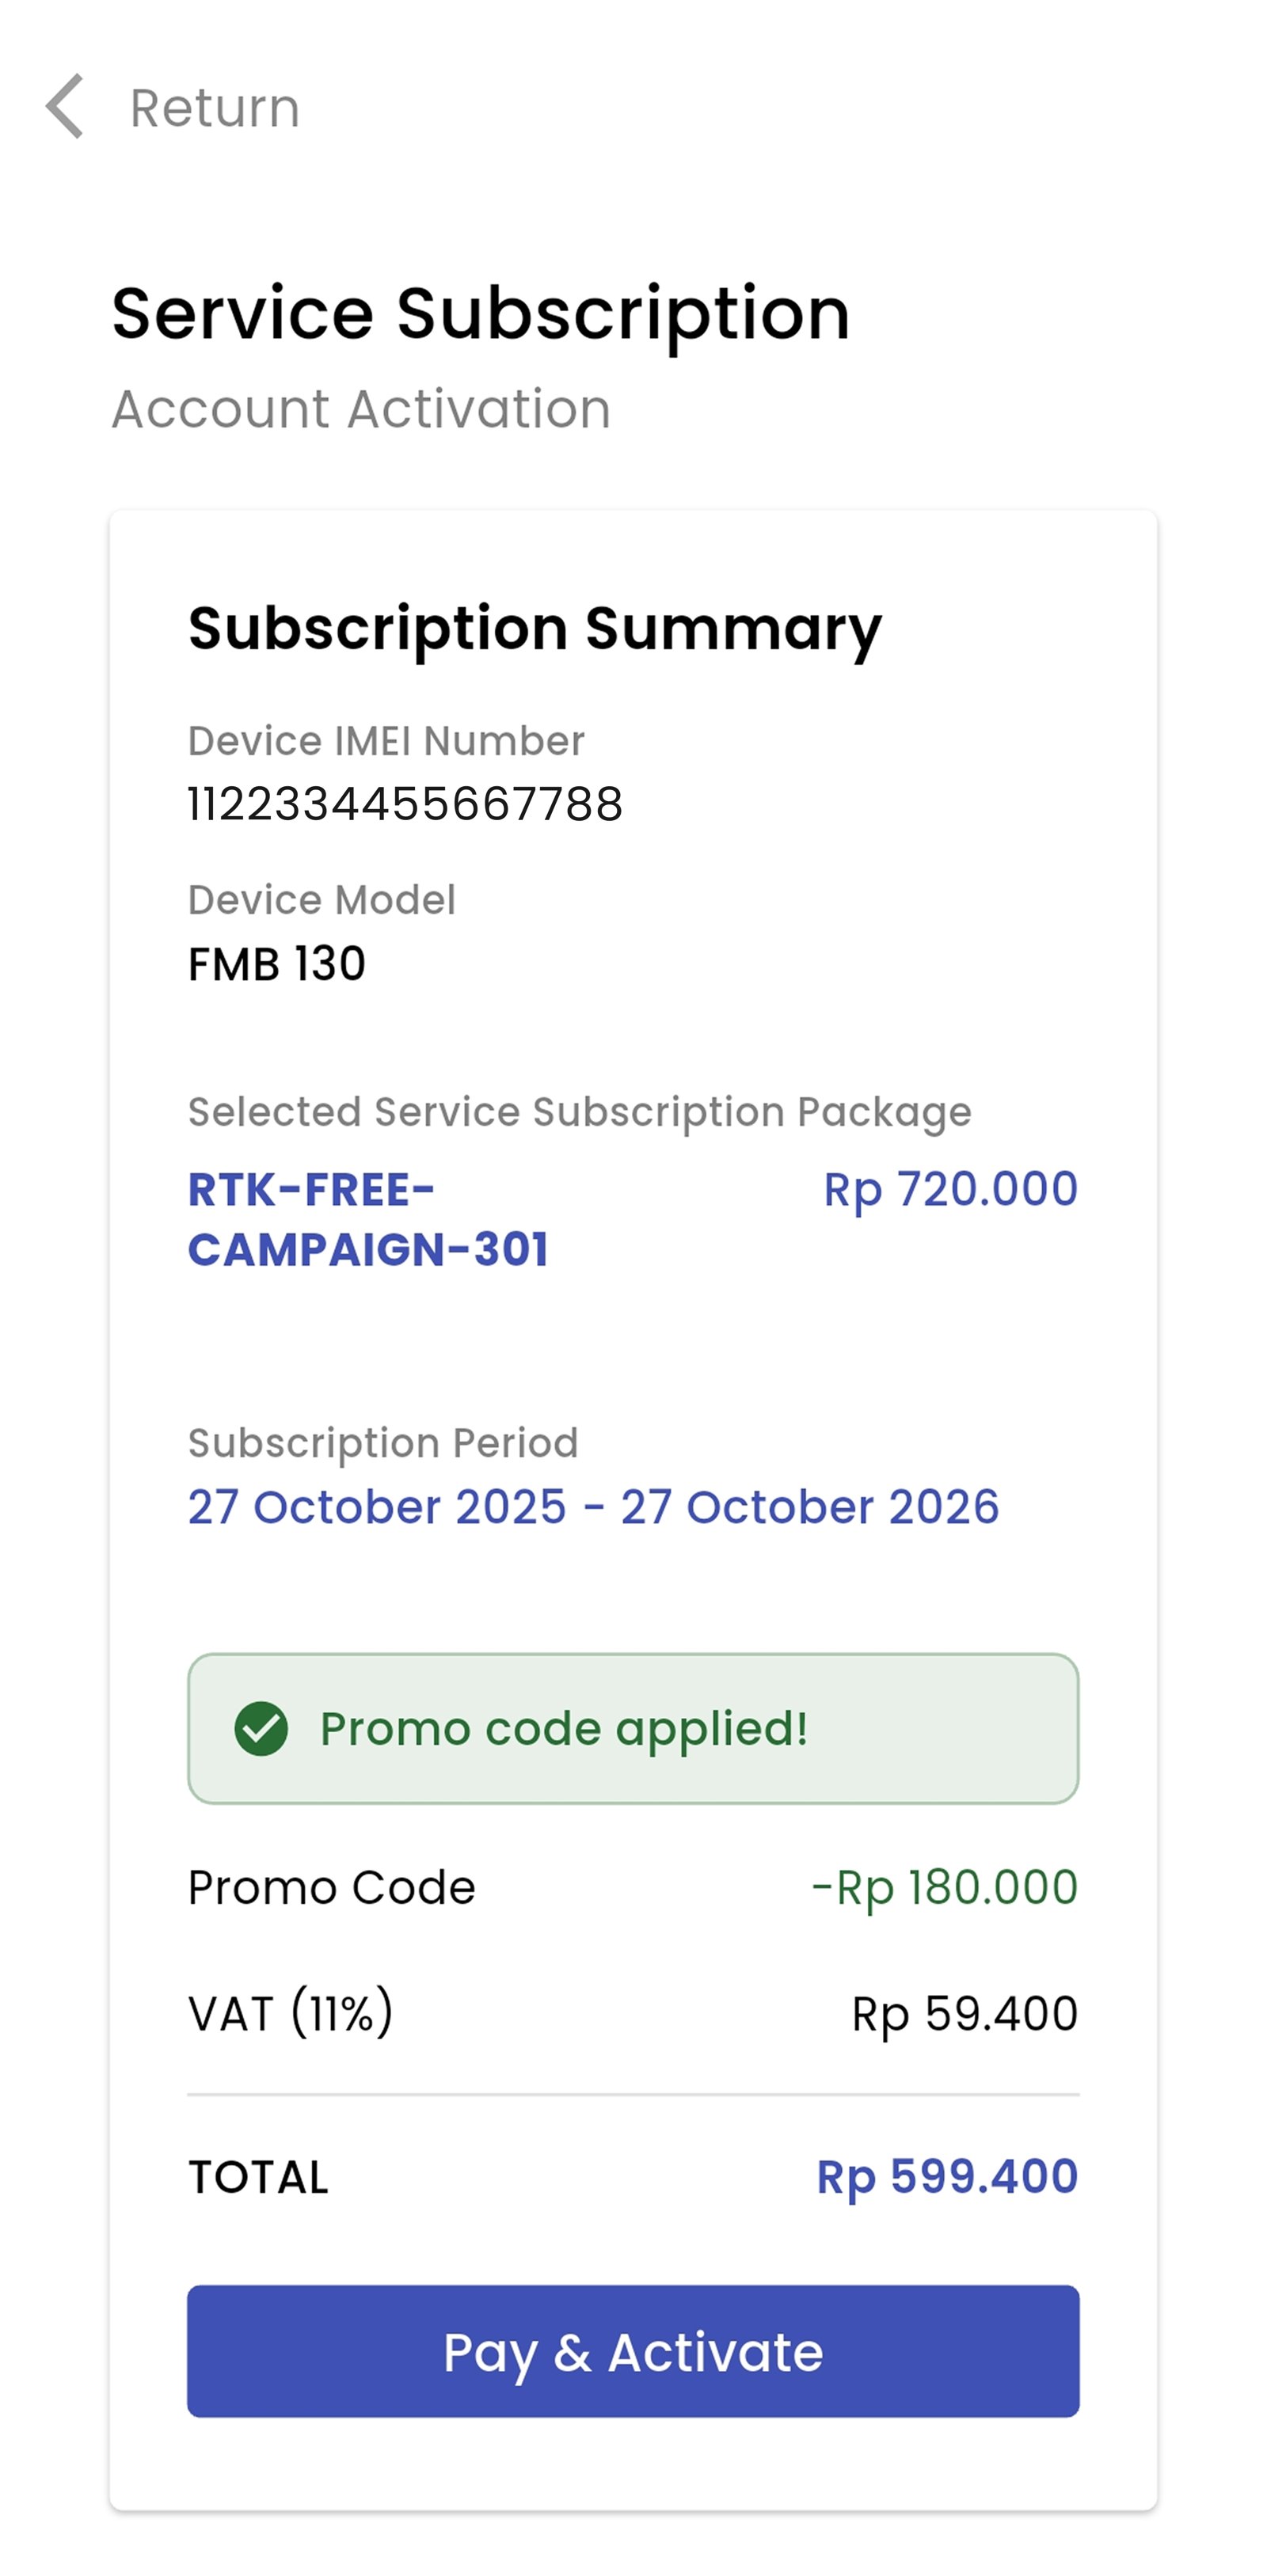Select the Service Subscription page title
Image resolution: width=1267 pixels, height=2576 pixels.
(x=480, y=314)
